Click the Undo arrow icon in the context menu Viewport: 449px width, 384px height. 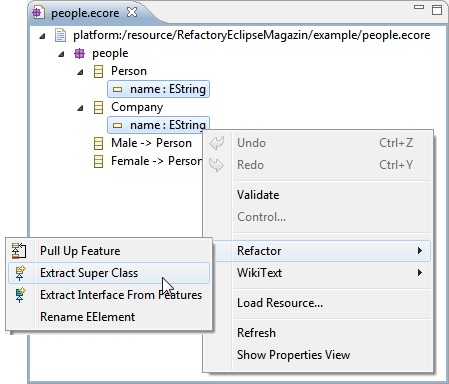point(217,143)
